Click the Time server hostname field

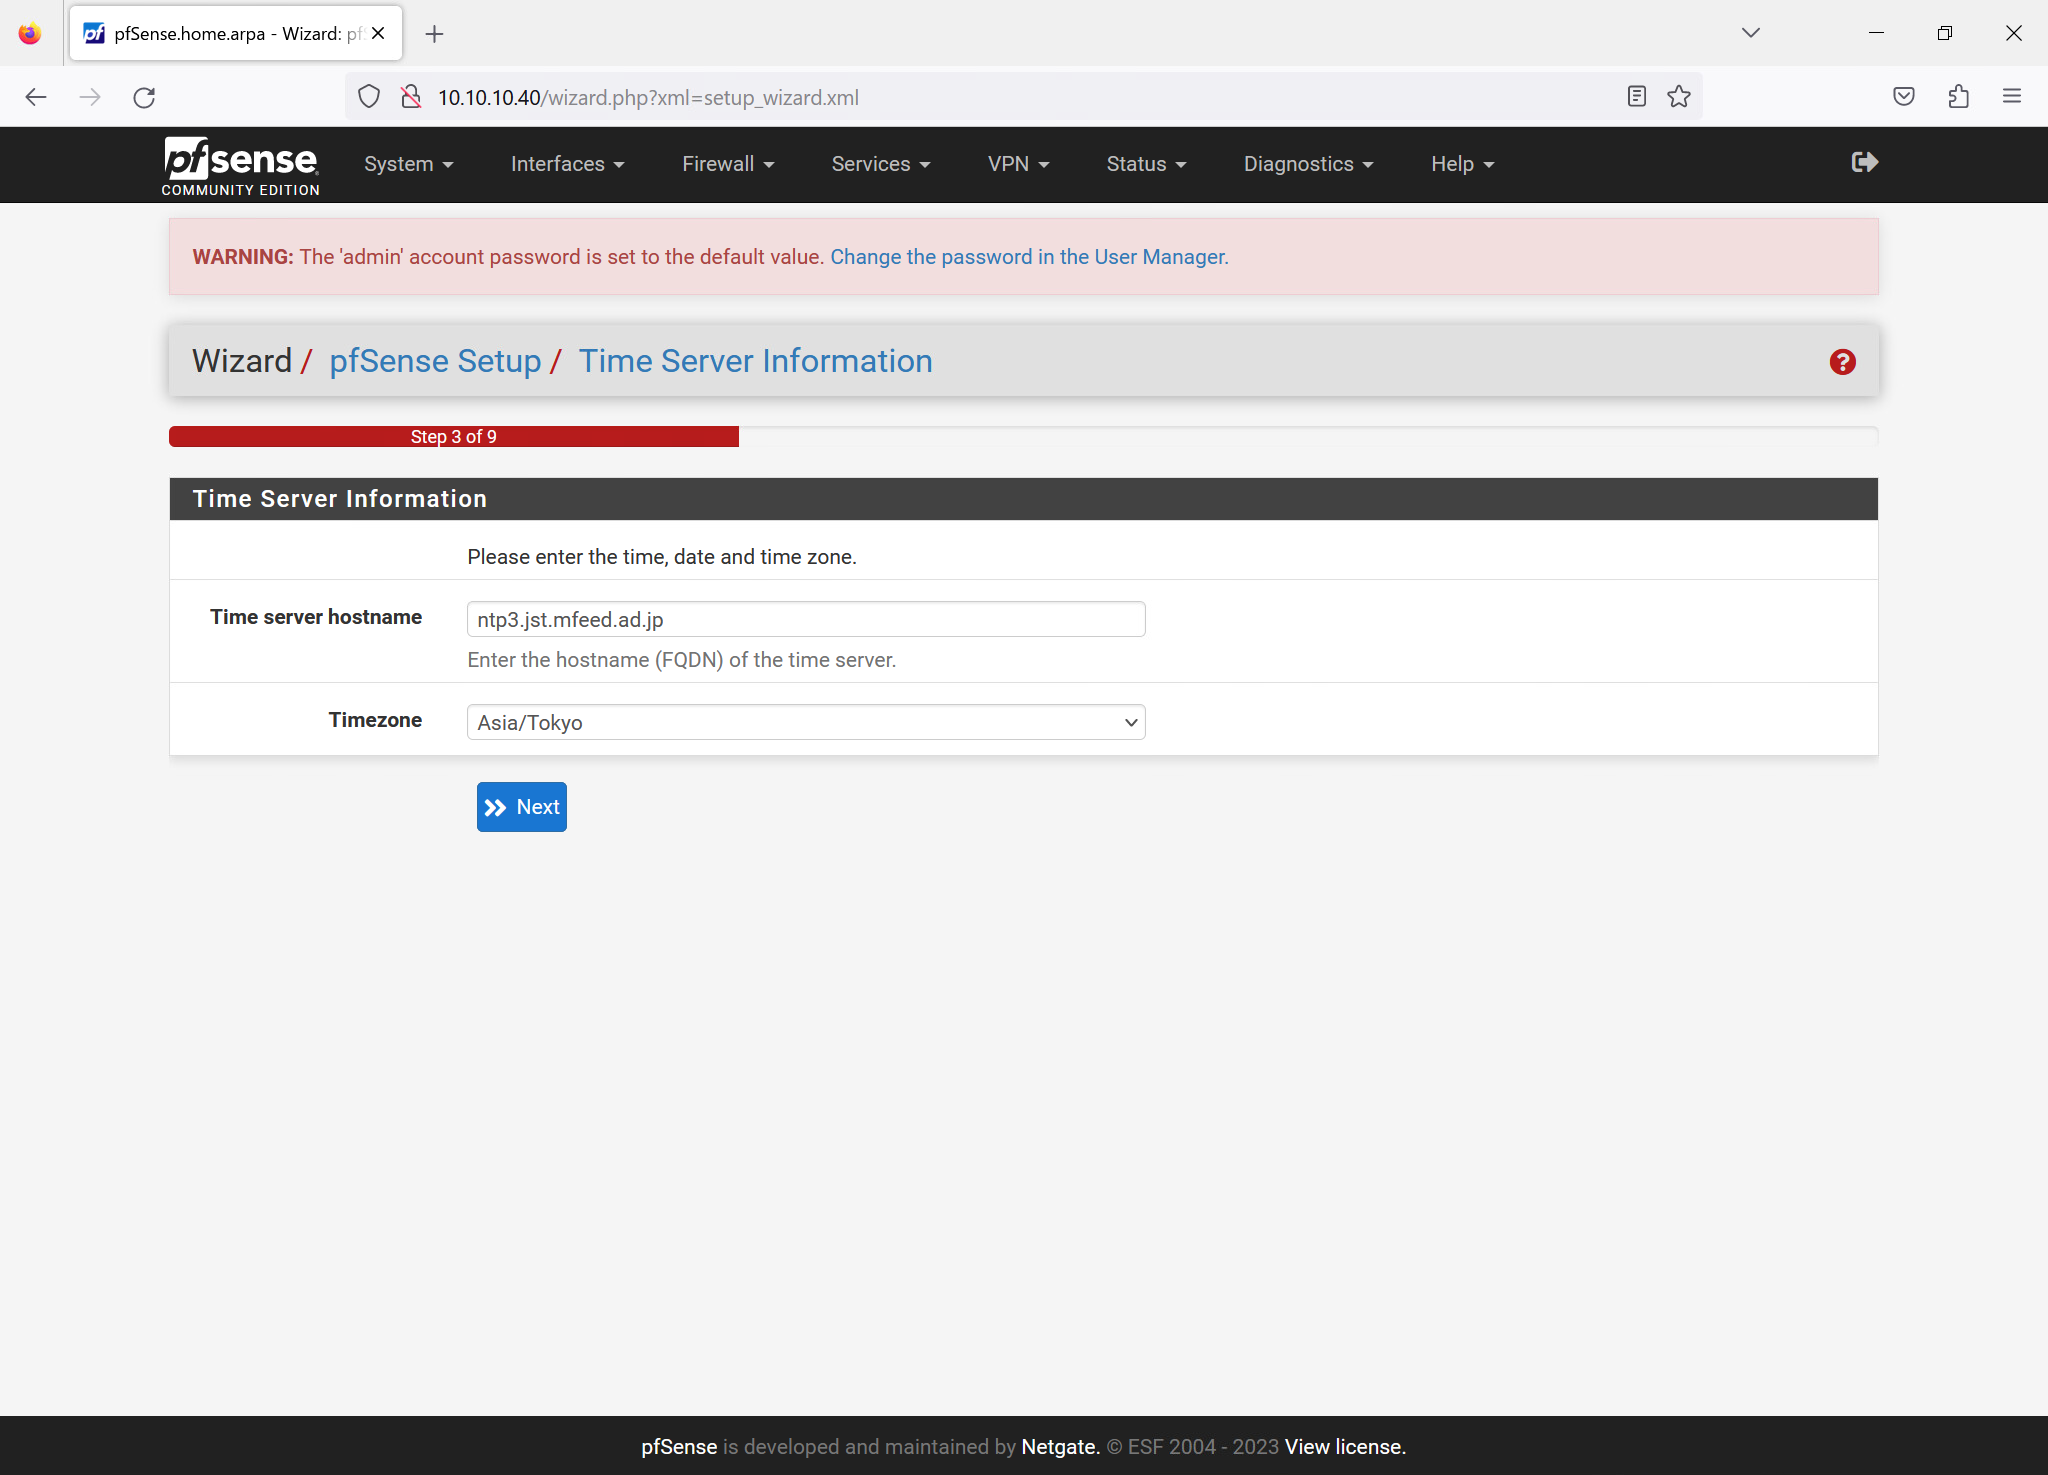[805, 619]
